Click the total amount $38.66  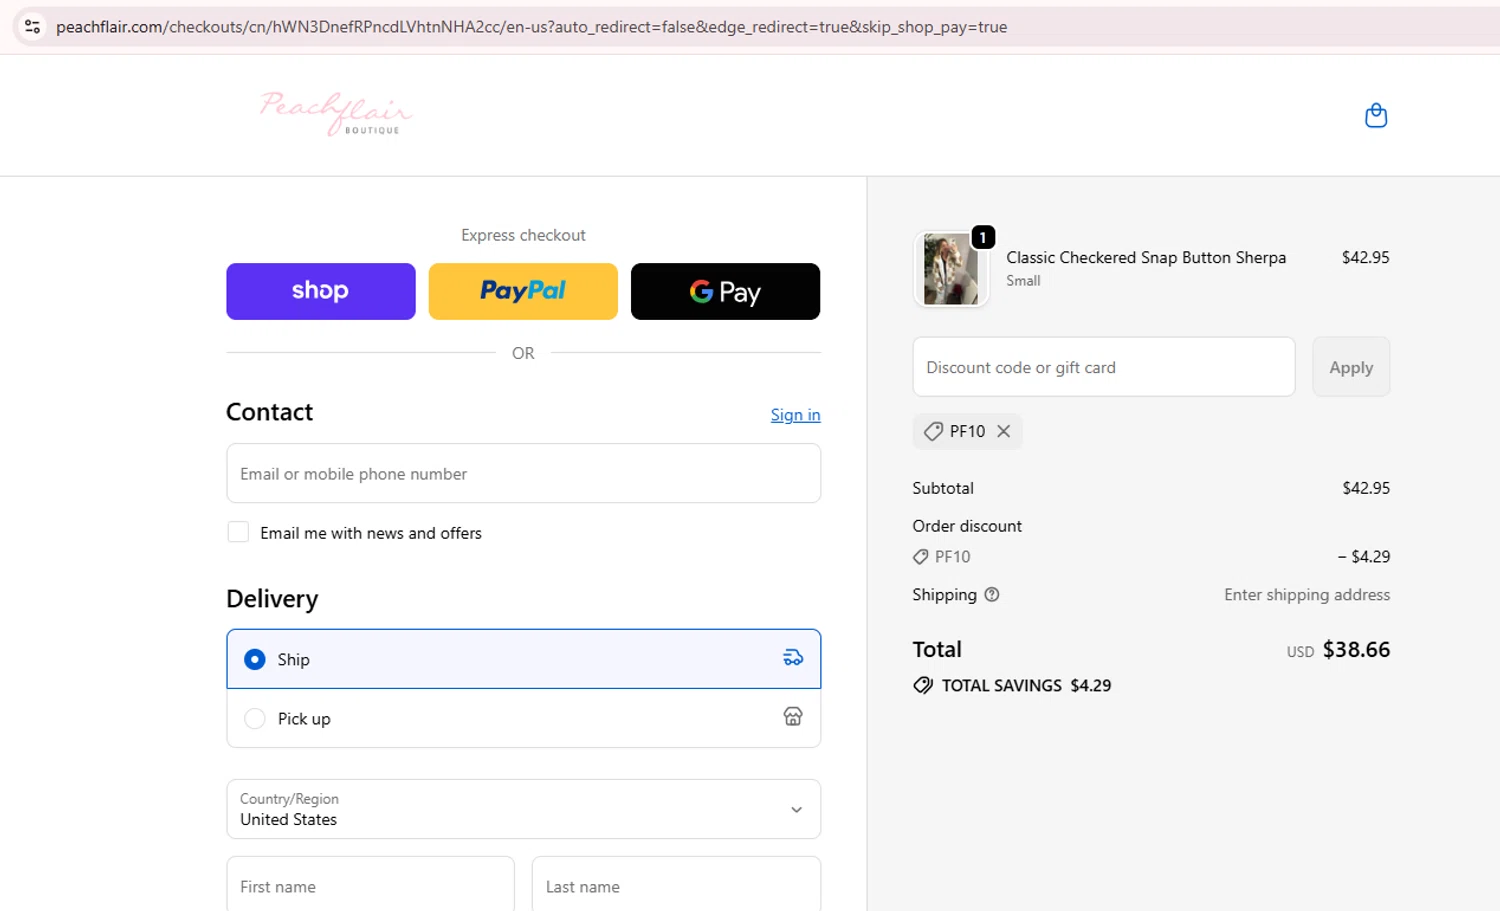coord(1356,649)
